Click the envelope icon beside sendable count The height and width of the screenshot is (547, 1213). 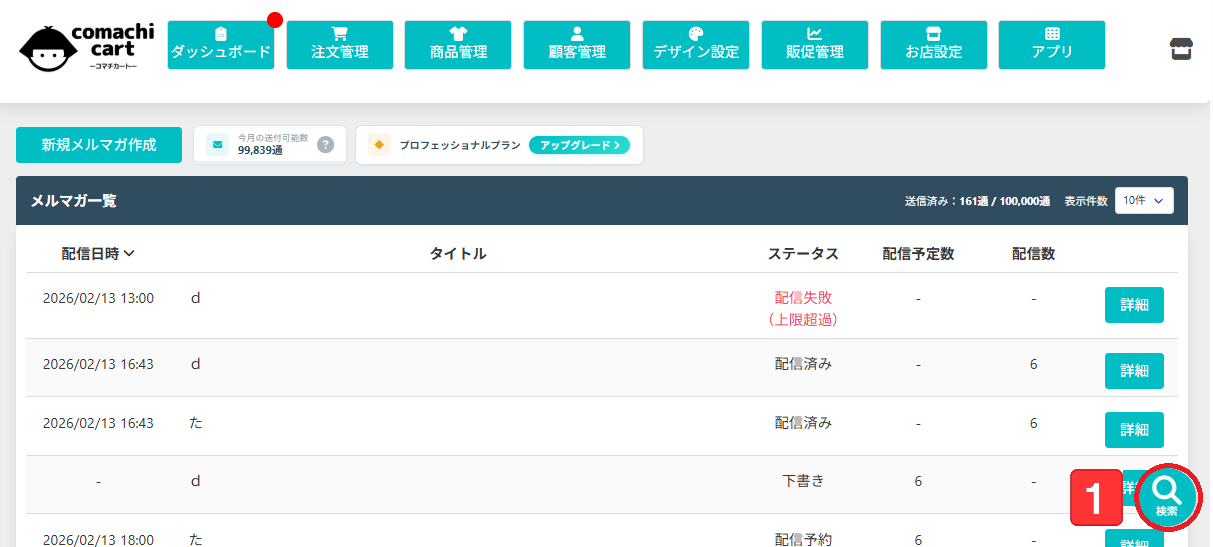(217, 145)
